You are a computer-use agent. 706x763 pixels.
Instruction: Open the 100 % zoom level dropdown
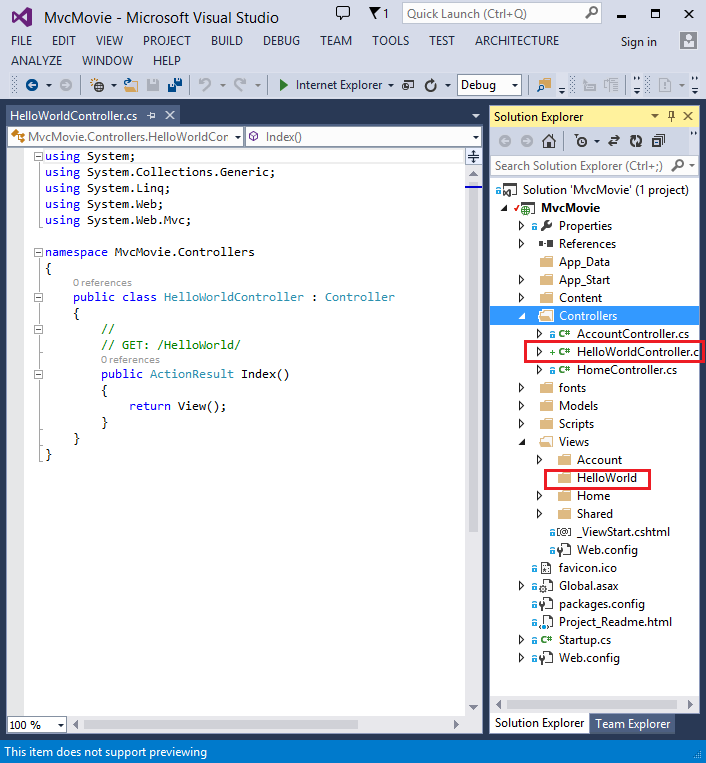pyautogui.click(x=36, y=725)
